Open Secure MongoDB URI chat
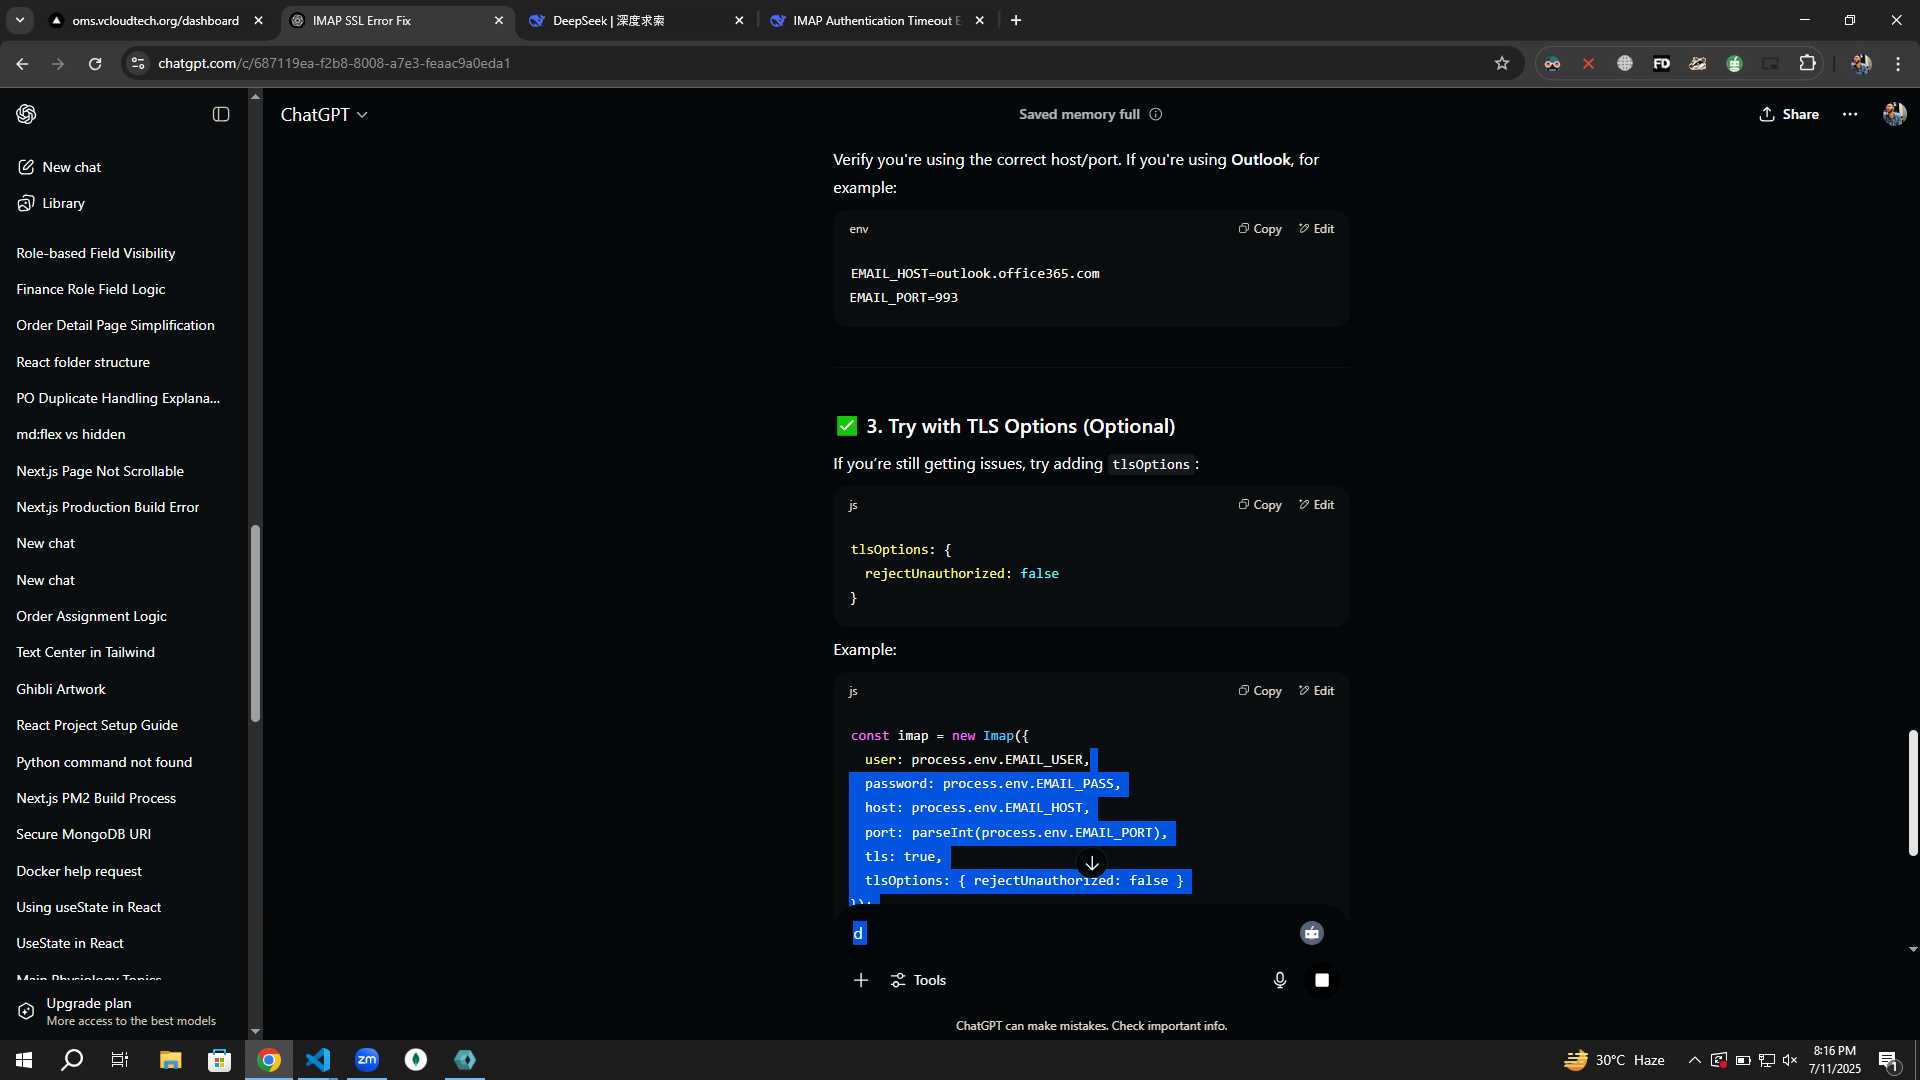 [x=84, y=834]
